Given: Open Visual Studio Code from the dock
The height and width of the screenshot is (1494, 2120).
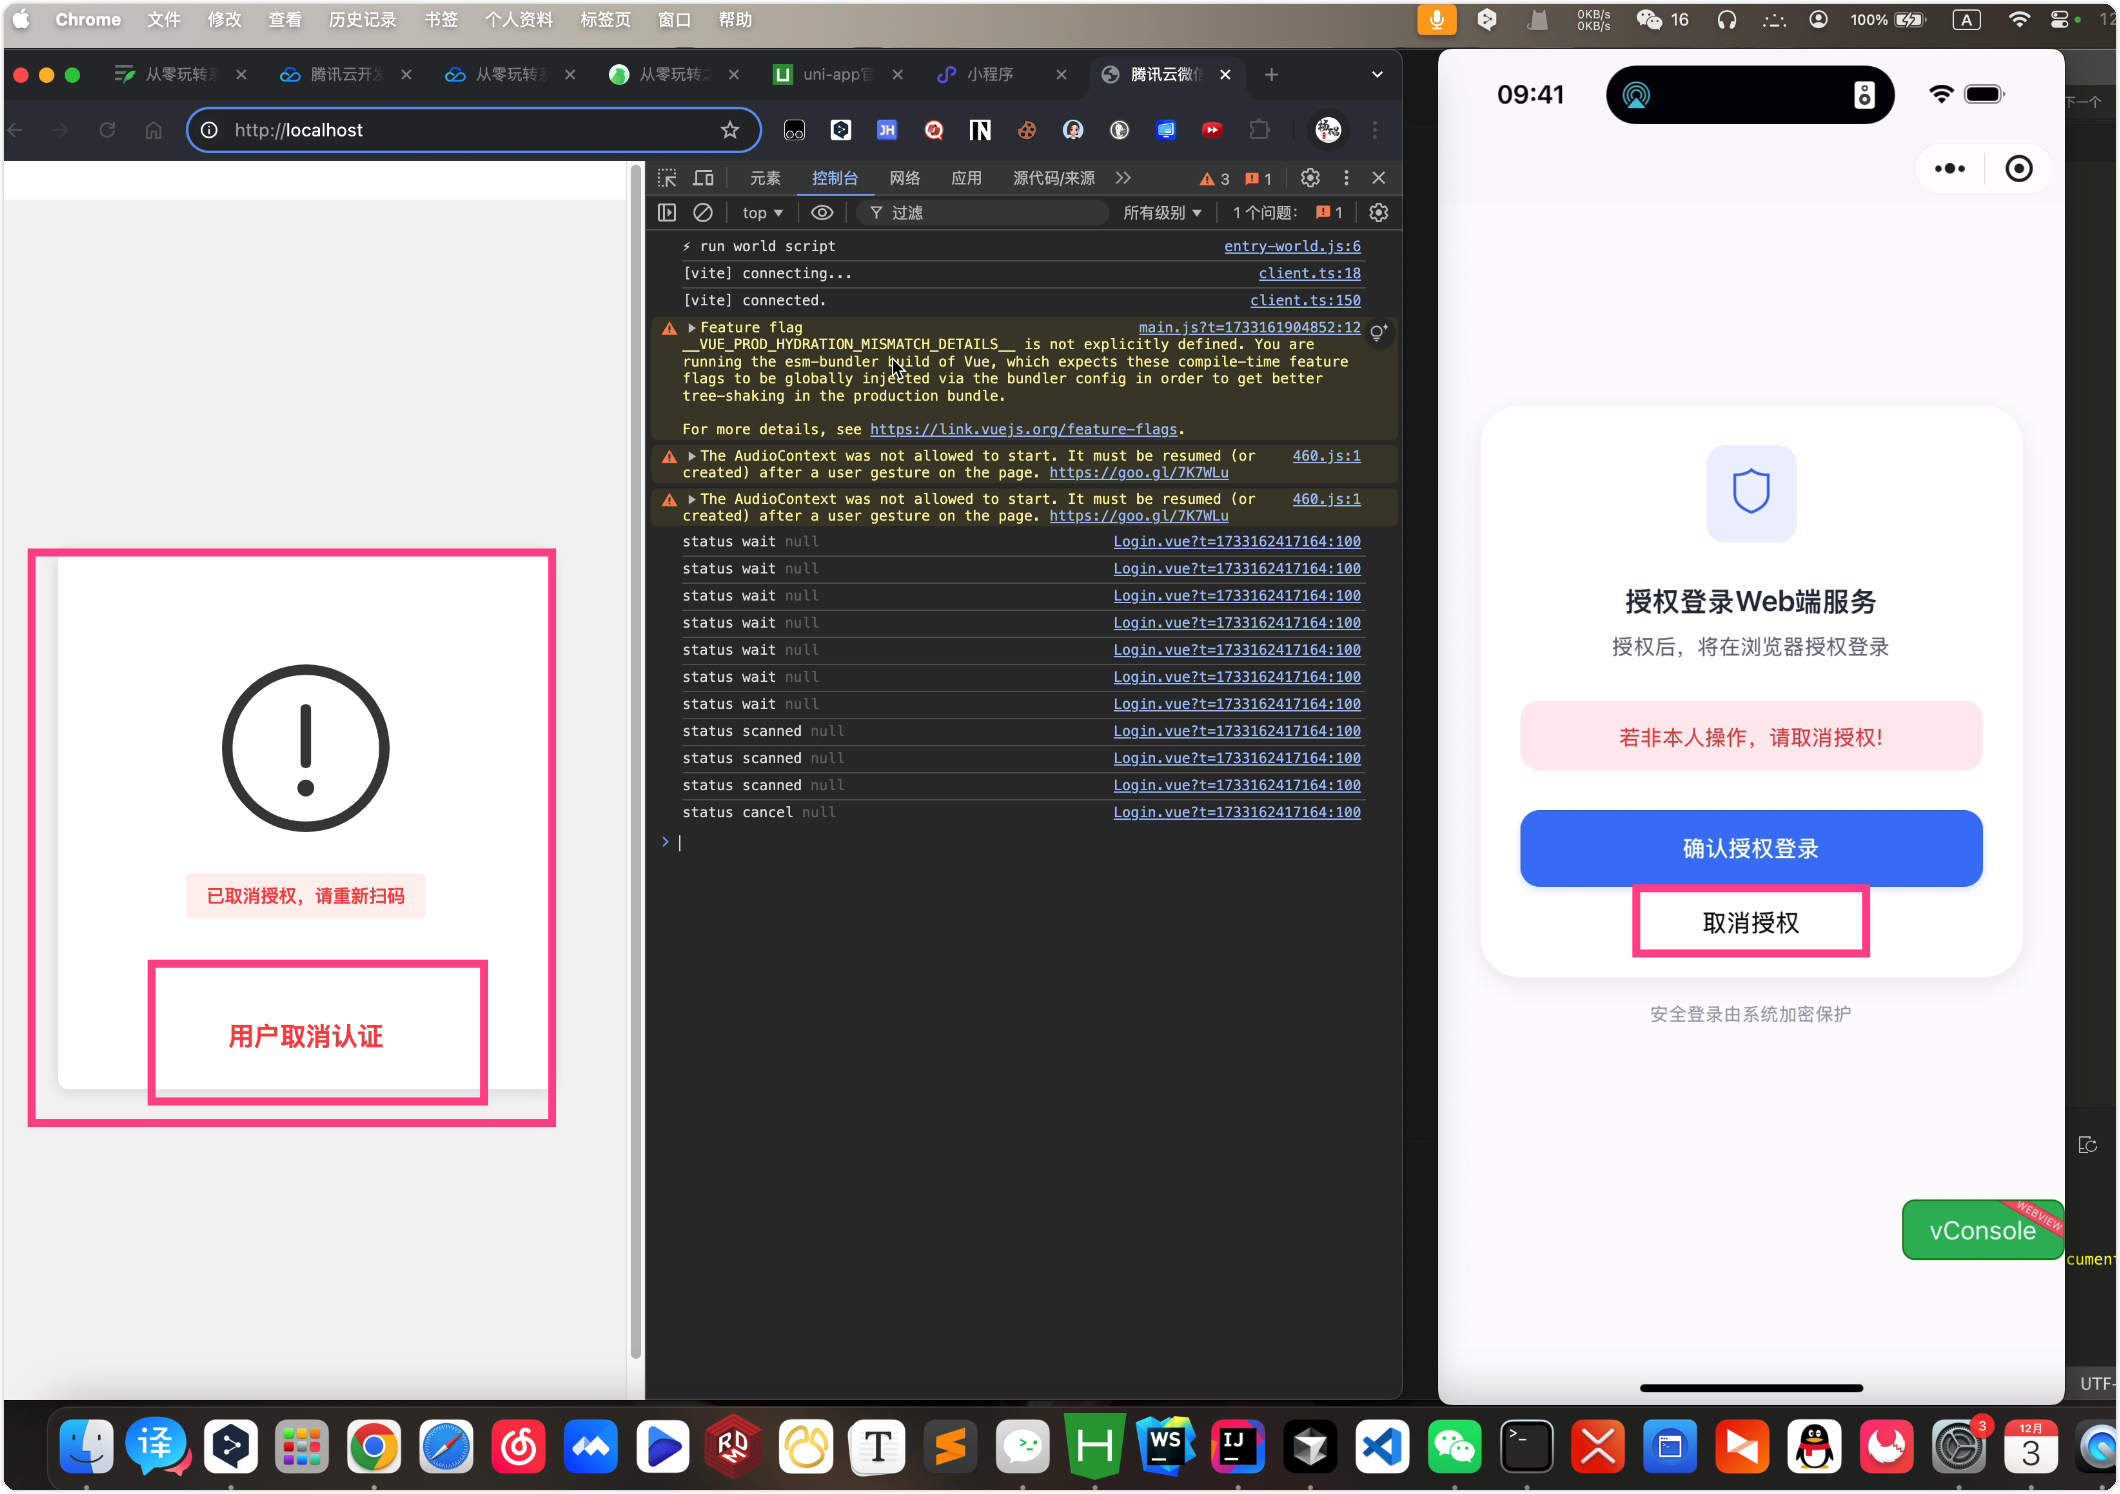Looking at the screenshot, I should [x=1382, y=1446].
